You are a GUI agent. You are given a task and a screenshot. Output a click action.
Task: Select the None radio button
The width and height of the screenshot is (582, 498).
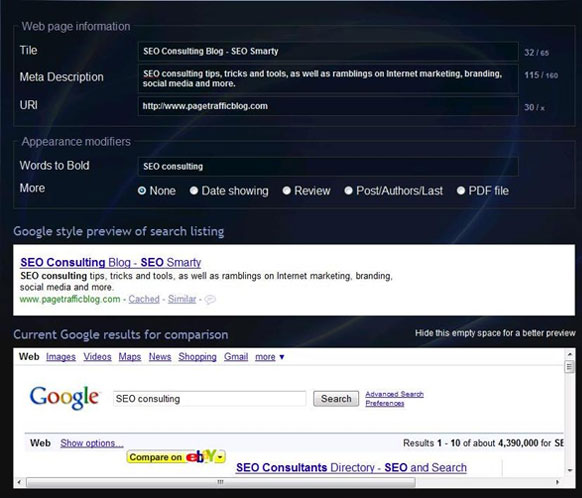(142, 191)
